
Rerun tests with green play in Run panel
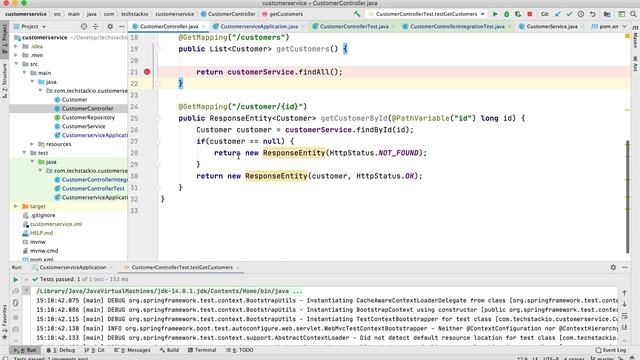point(16,280)
